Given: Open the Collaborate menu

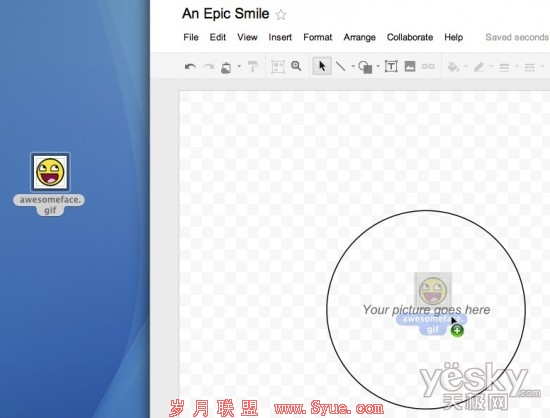Looking at the screenshot, I should click(x=410, y=37).
